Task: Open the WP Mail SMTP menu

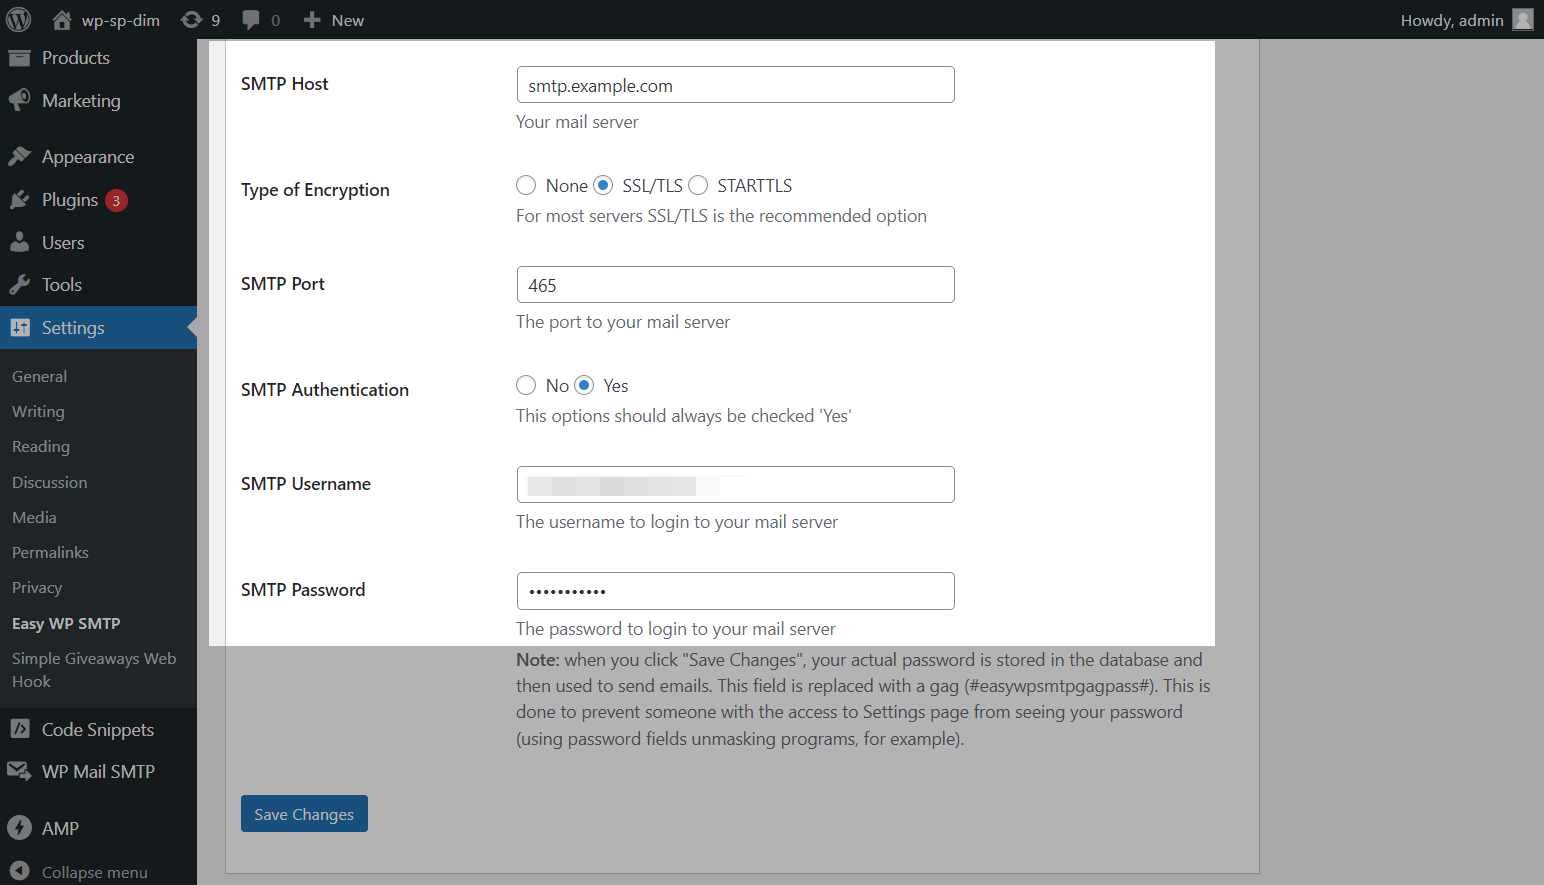Action: pos(98,772)
